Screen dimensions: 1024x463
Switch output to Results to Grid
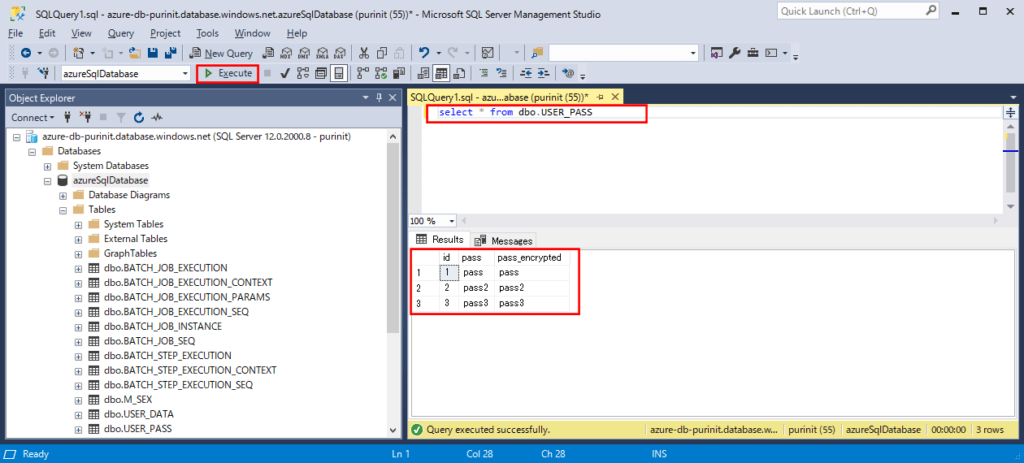[442, 73]
